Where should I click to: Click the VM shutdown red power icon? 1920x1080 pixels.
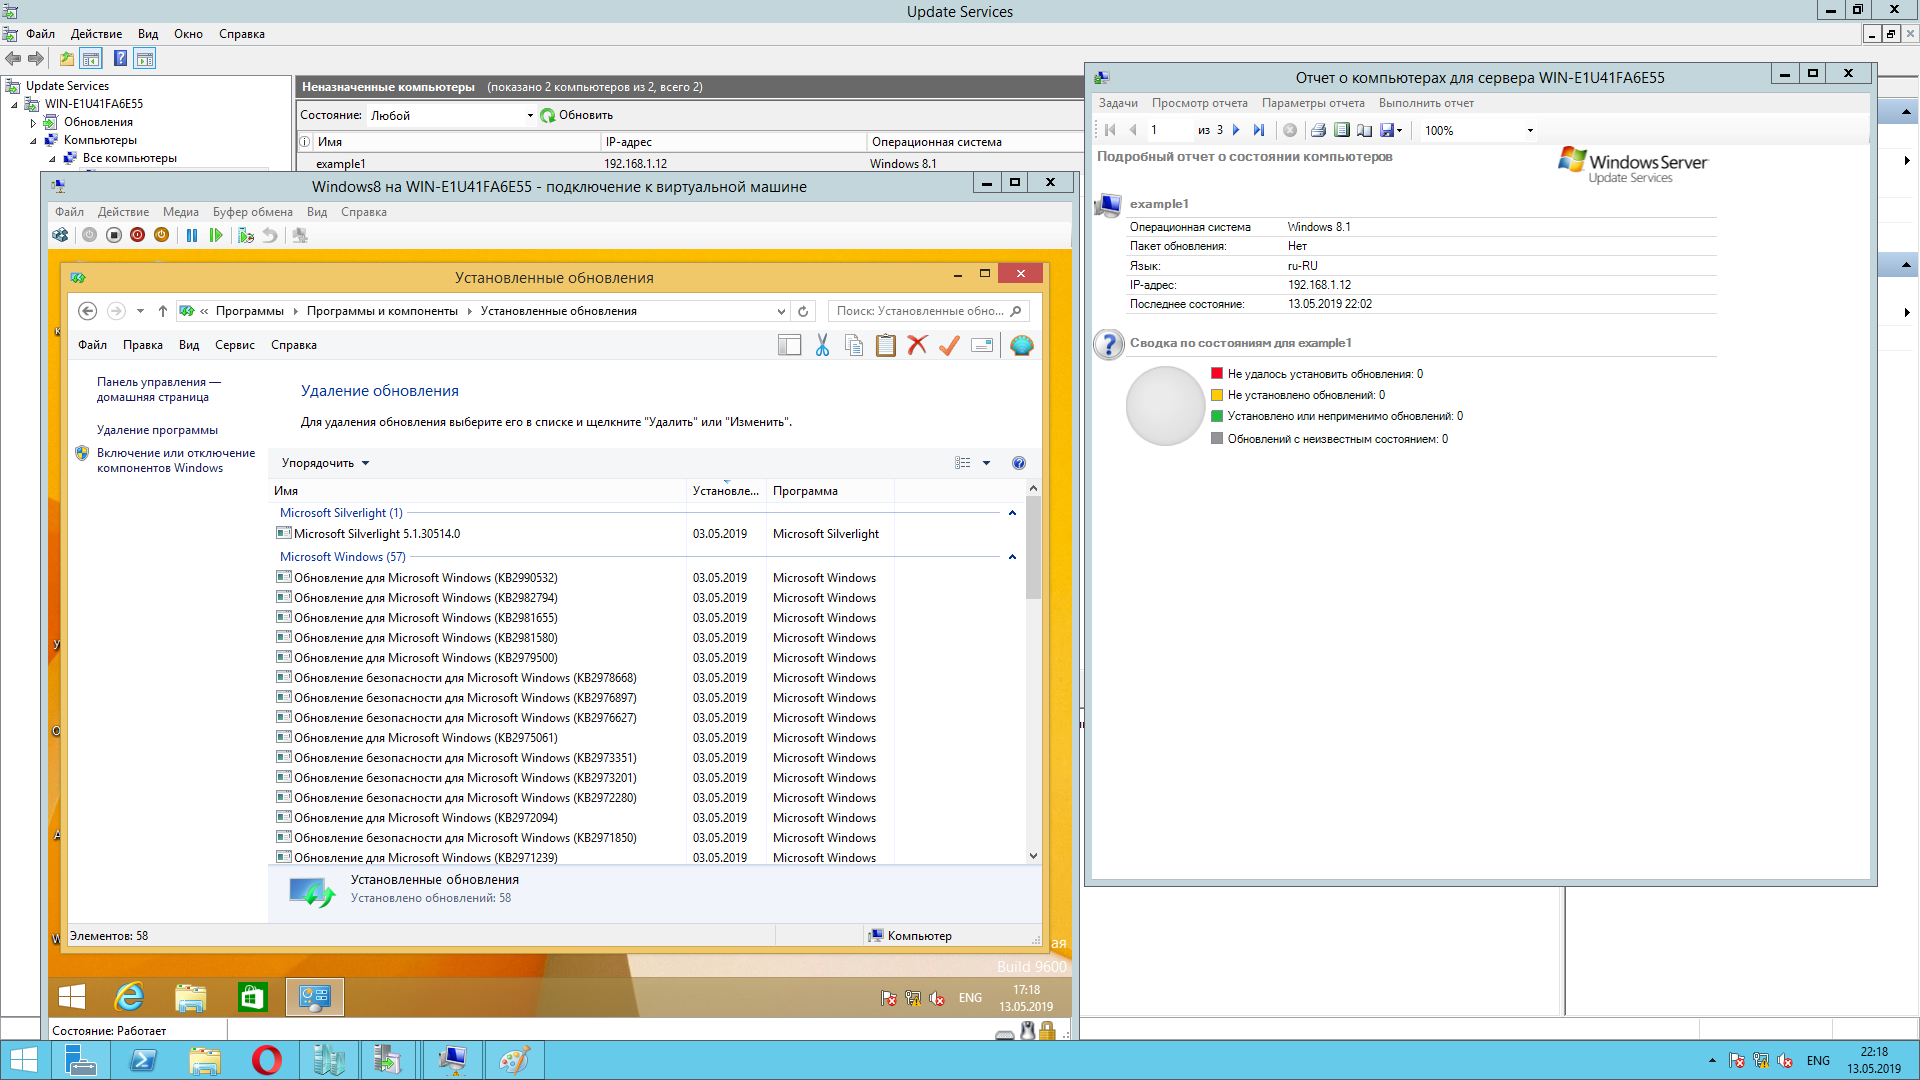click(137, 236)
